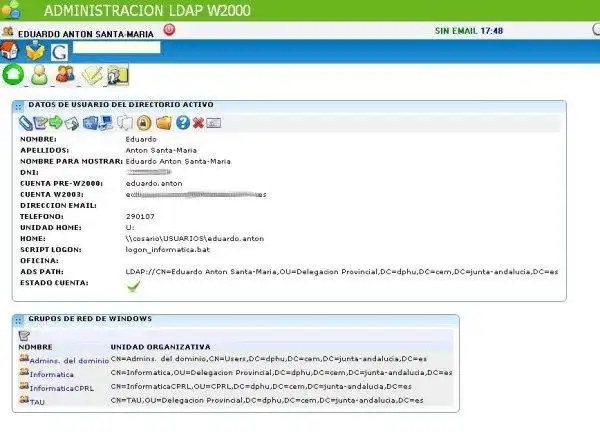This screenshot has width=600, height=442.
Task: Click the person with yellow board icon
Action: click(118, 75)
